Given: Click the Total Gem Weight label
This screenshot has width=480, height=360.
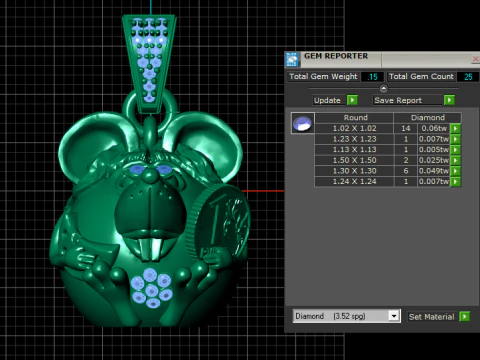Looking at the screenshot, I should click(x=323, y=77).
